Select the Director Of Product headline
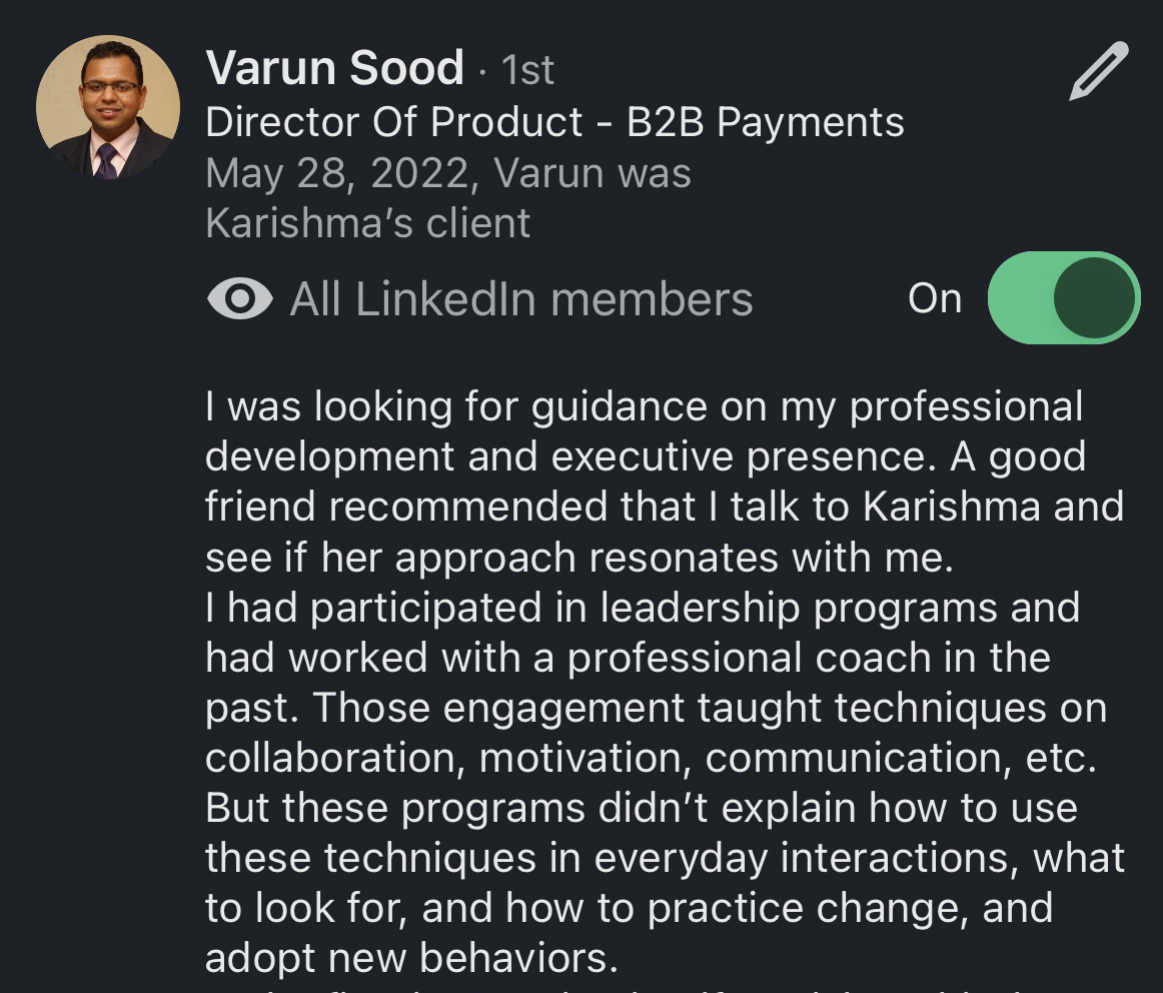The height and width of the screenshot is (993, 1163). click(x=554, y=122)
